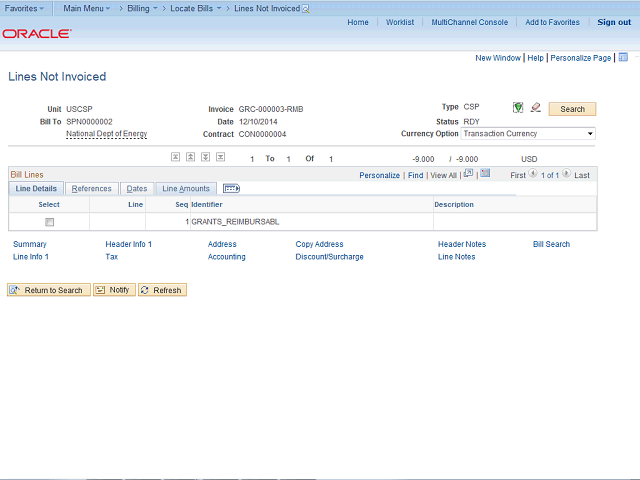The height and width of the screenshot is (480, 640).
Task: Click Find in Bill Lines header
Action: click(416, 175)
